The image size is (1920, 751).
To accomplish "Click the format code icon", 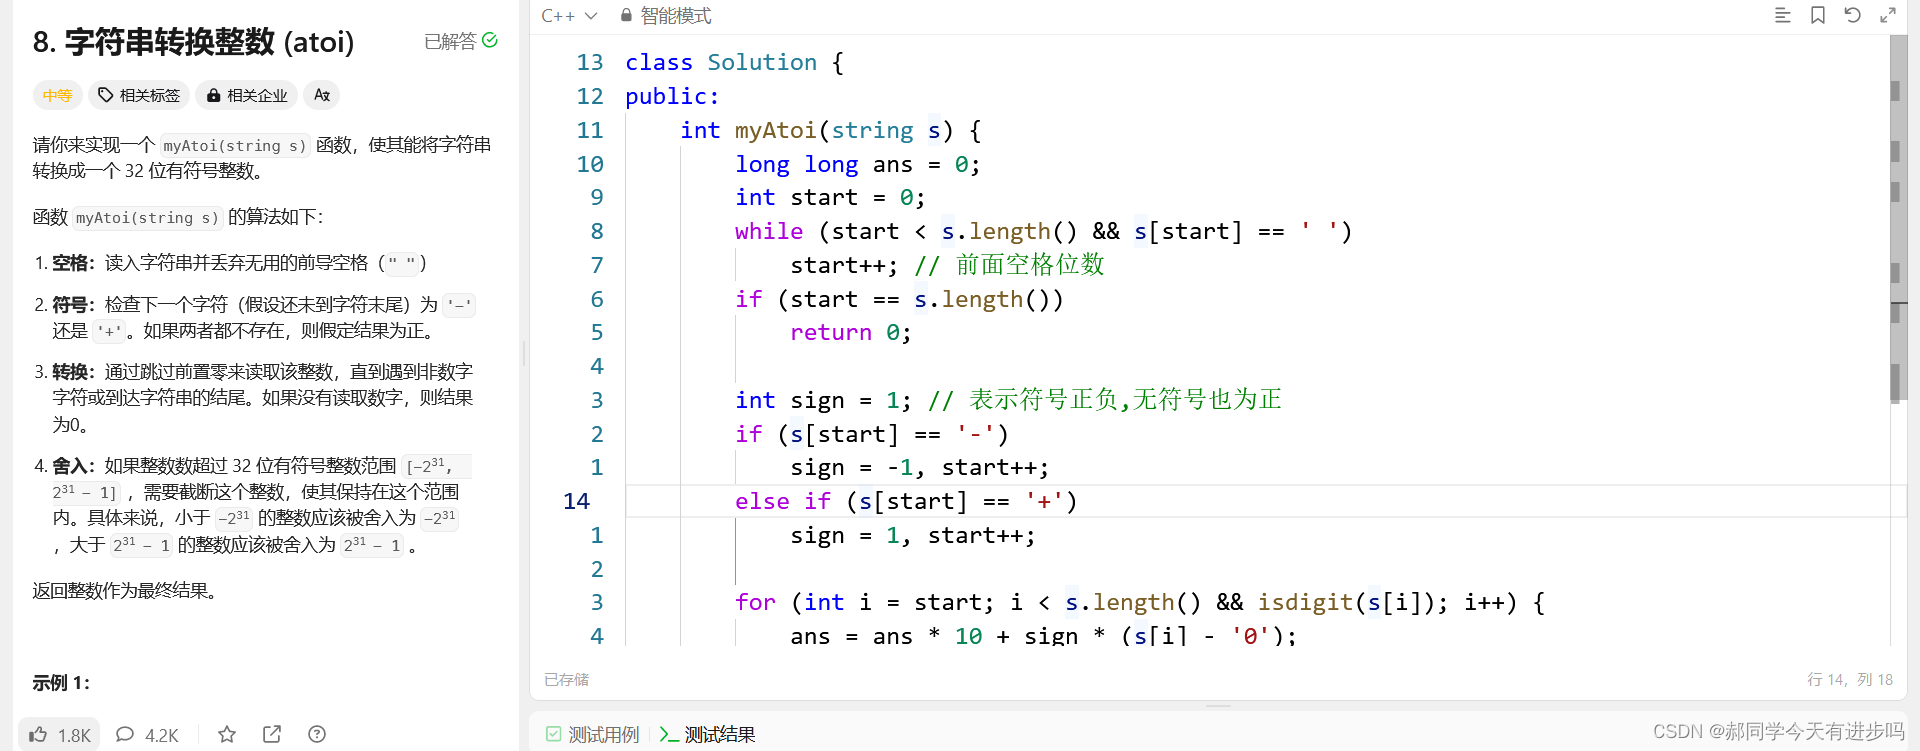I will tap(1782, 15).
